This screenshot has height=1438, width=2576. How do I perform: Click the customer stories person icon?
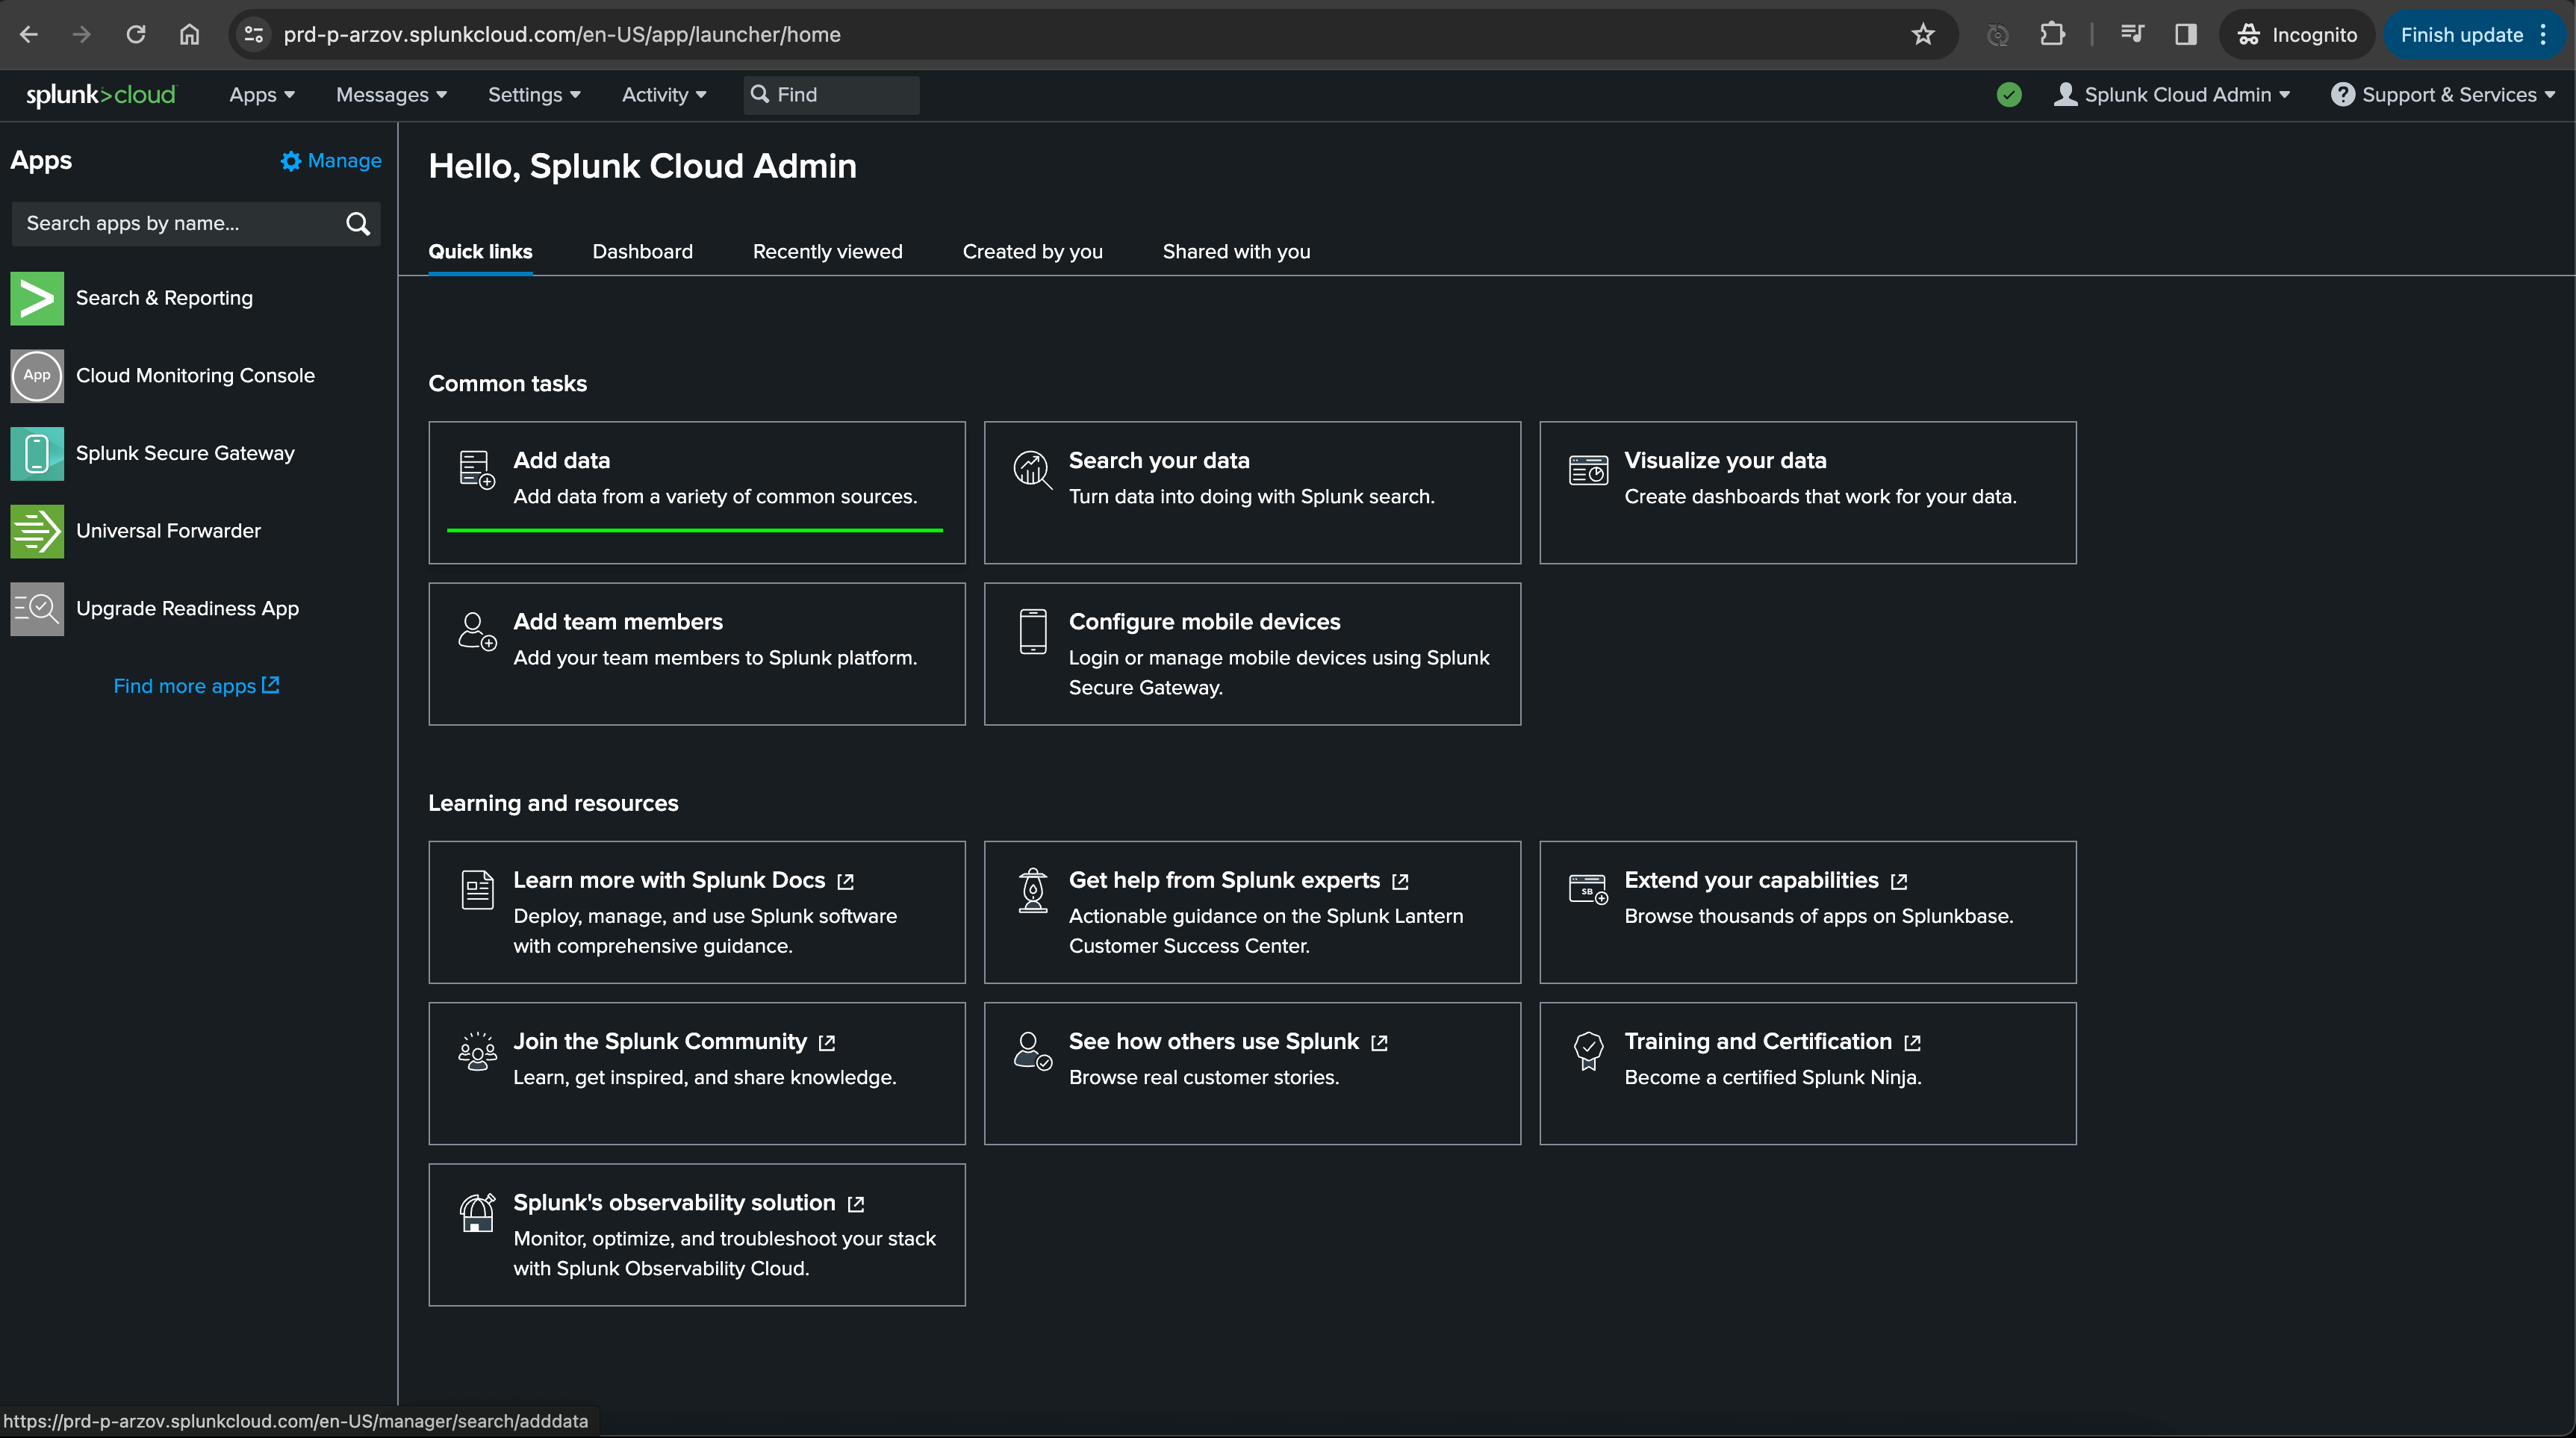(x=1032, y=1051)
